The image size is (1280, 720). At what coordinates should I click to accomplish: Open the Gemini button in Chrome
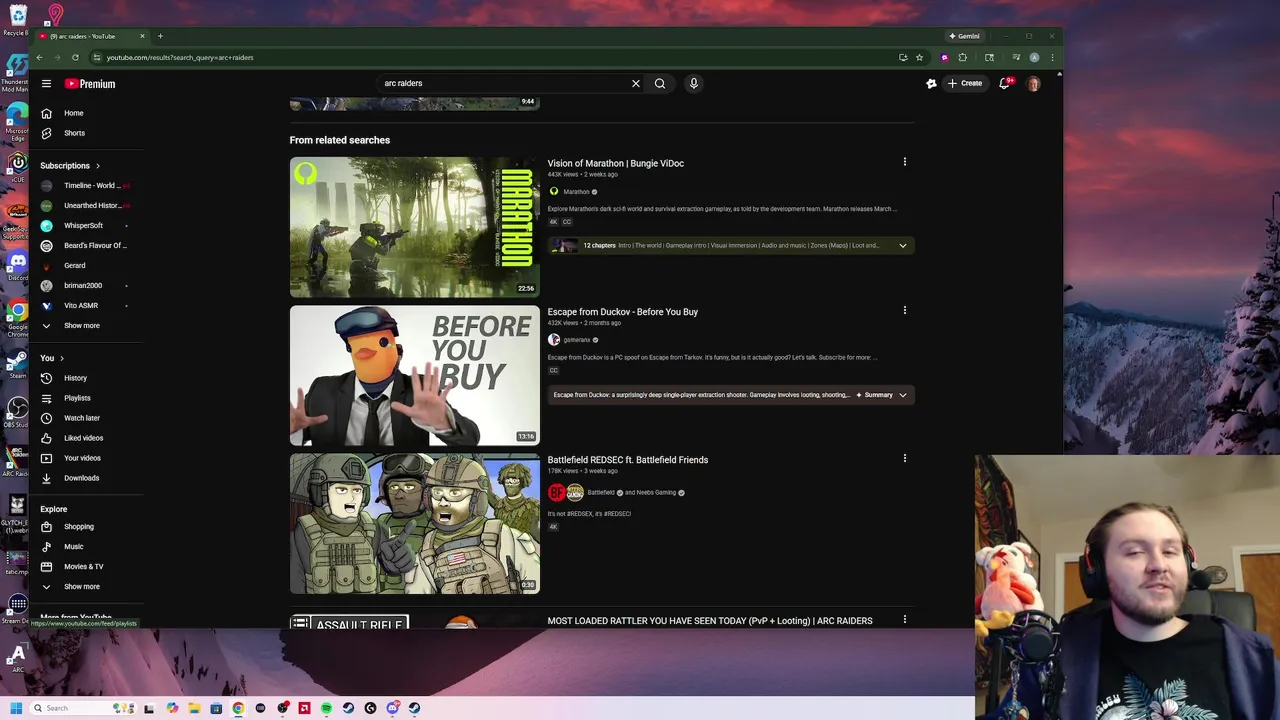pos(965,36)
